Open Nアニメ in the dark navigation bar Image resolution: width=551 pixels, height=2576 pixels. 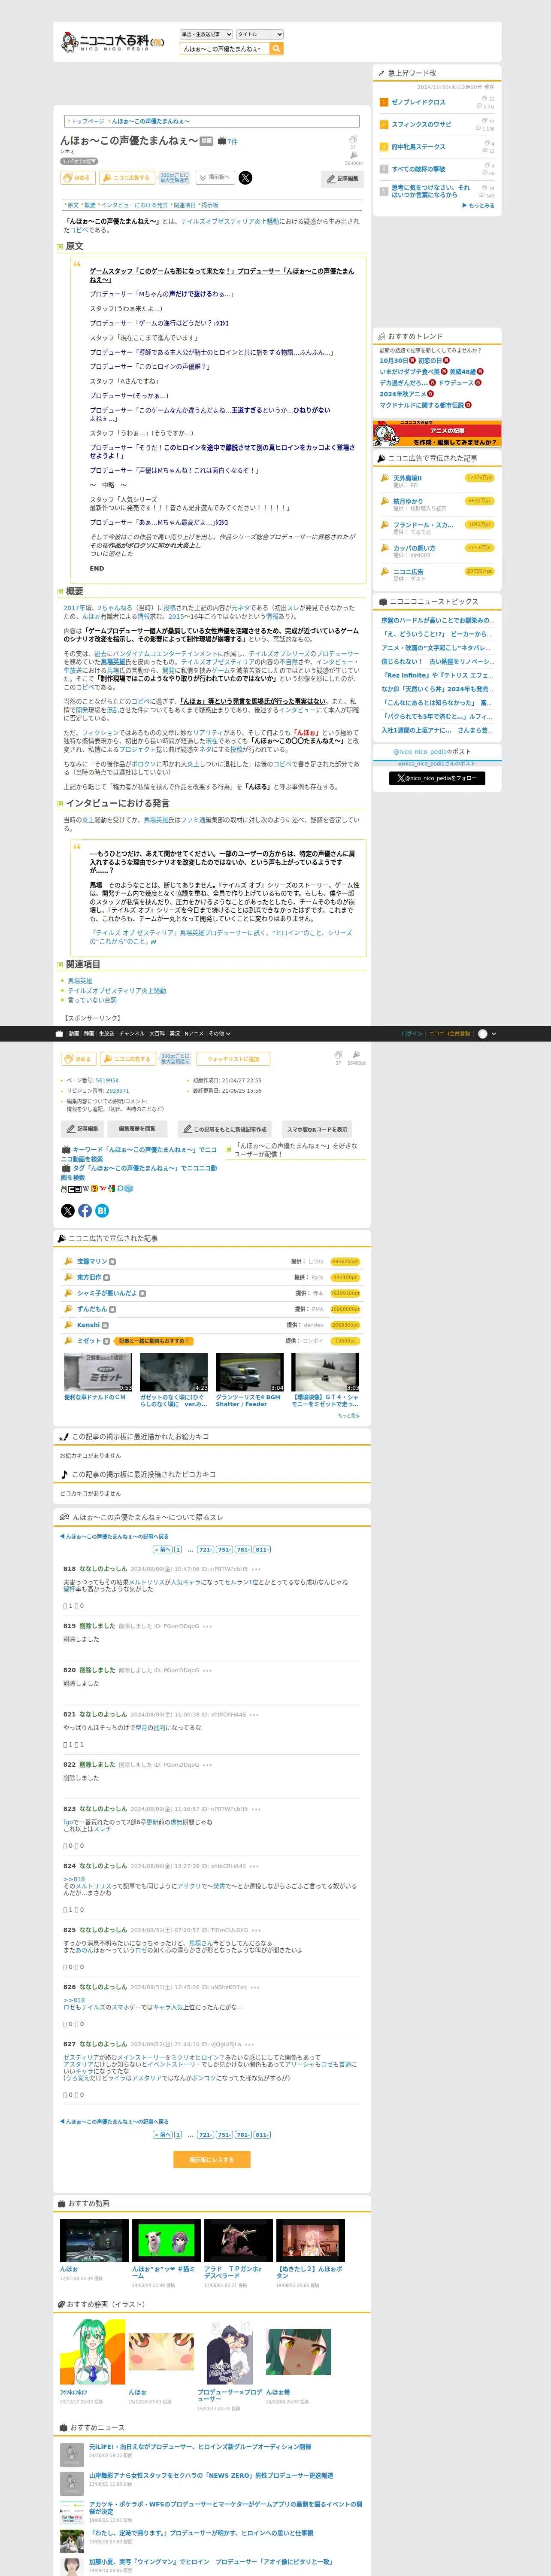coord(194,1033)
